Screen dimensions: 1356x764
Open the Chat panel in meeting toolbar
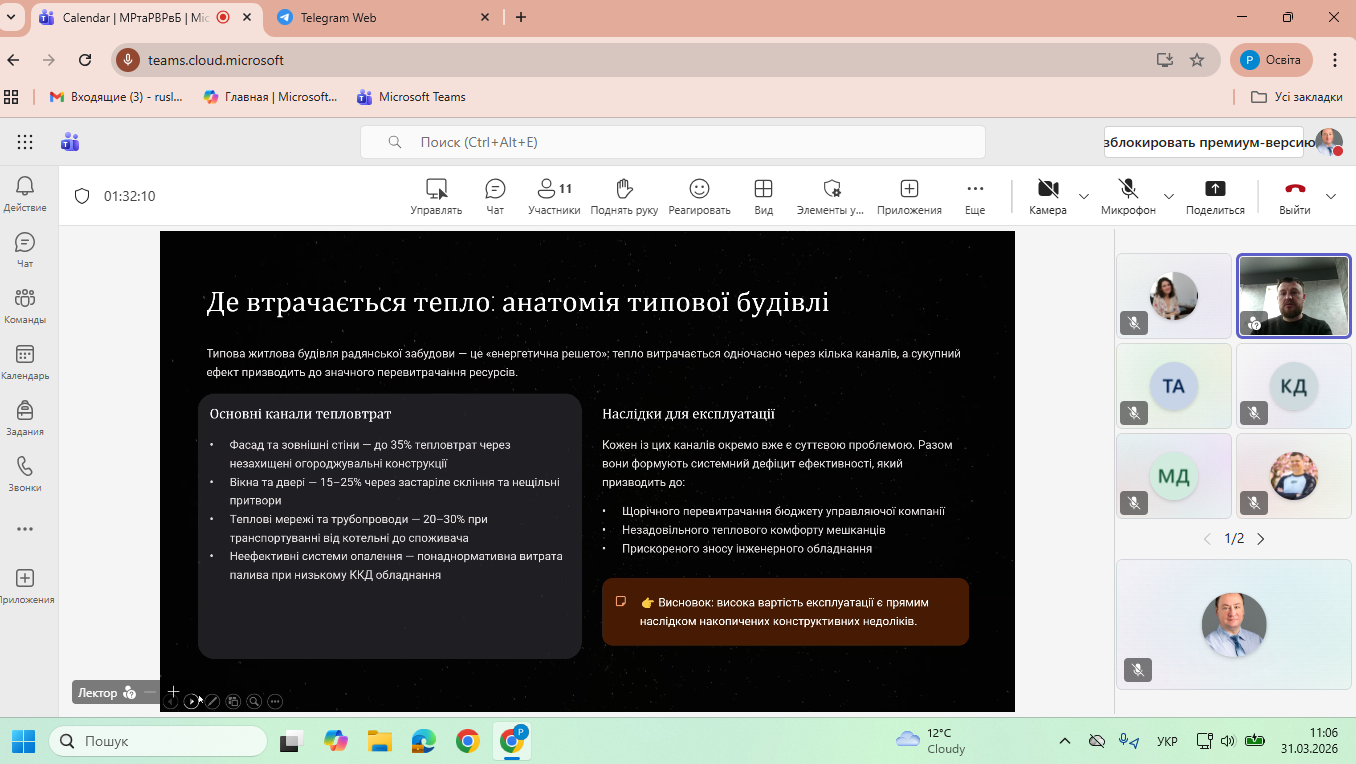(495, 196)
